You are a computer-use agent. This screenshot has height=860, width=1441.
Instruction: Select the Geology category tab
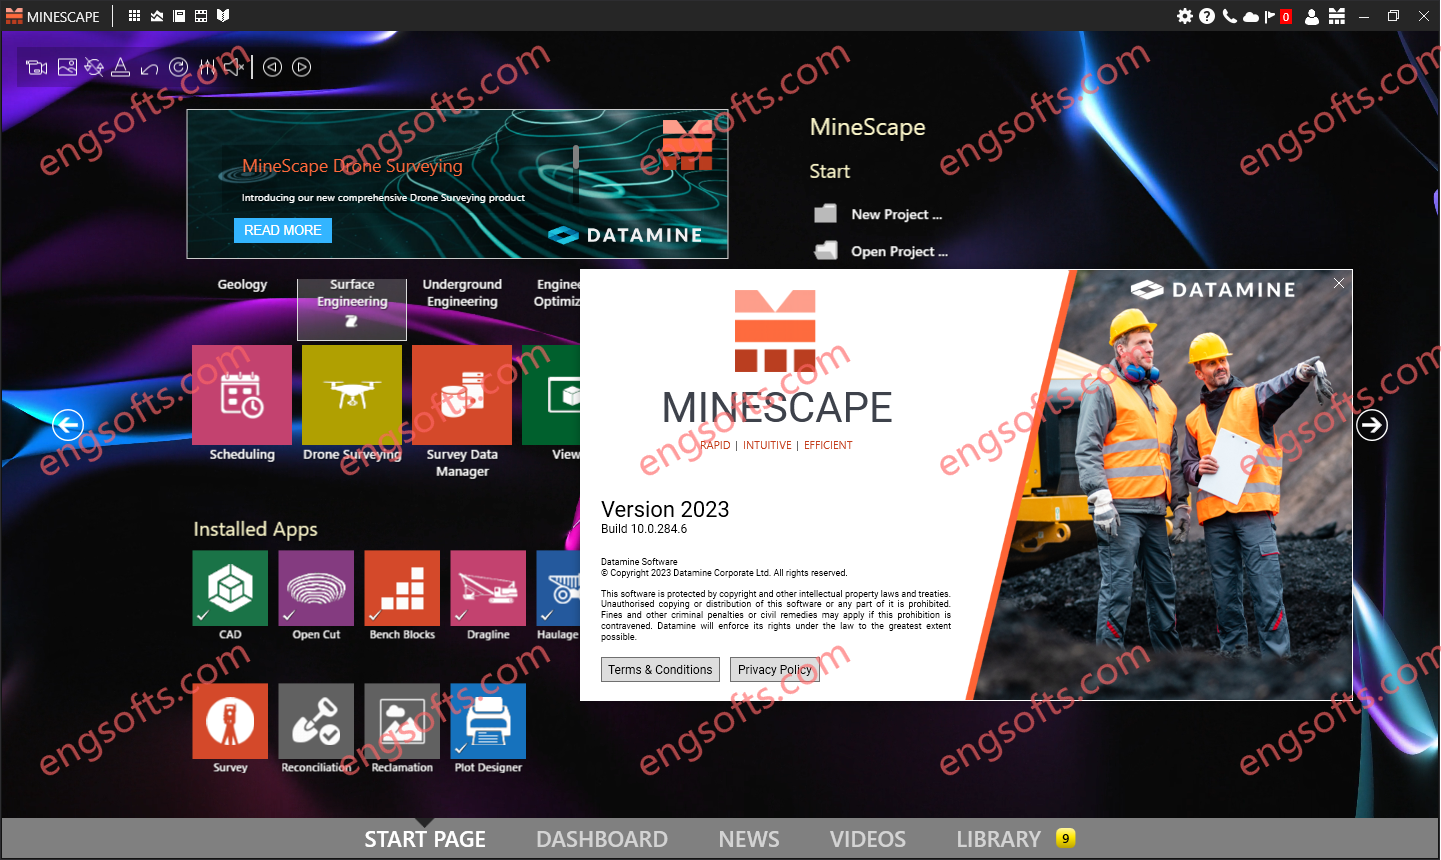pos(242,285)
